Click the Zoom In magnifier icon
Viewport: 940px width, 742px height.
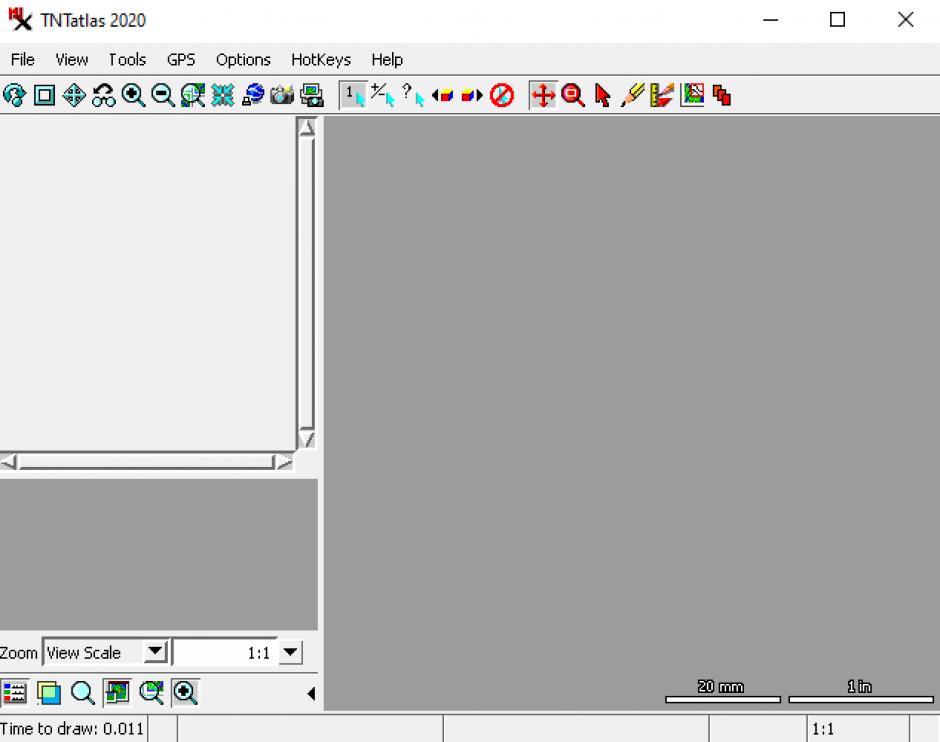tap(133, 95)
